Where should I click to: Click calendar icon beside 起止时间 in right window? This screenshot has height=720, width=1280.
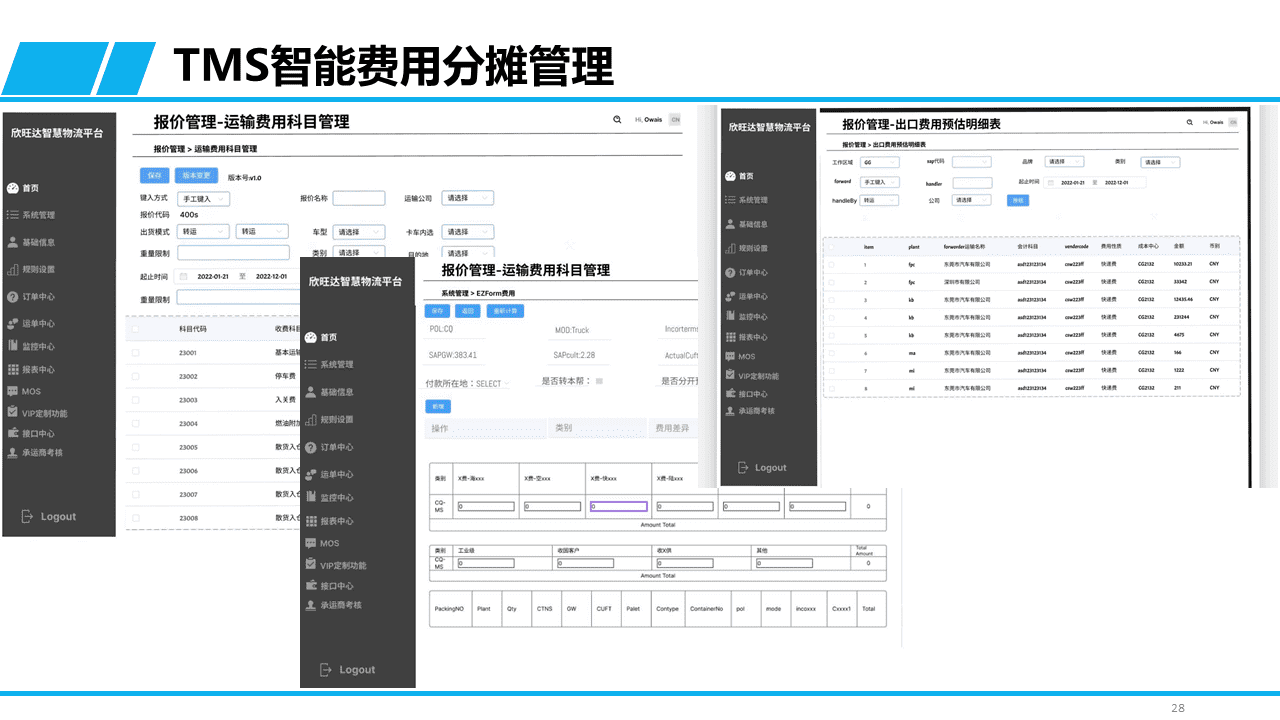point(1051,183)
